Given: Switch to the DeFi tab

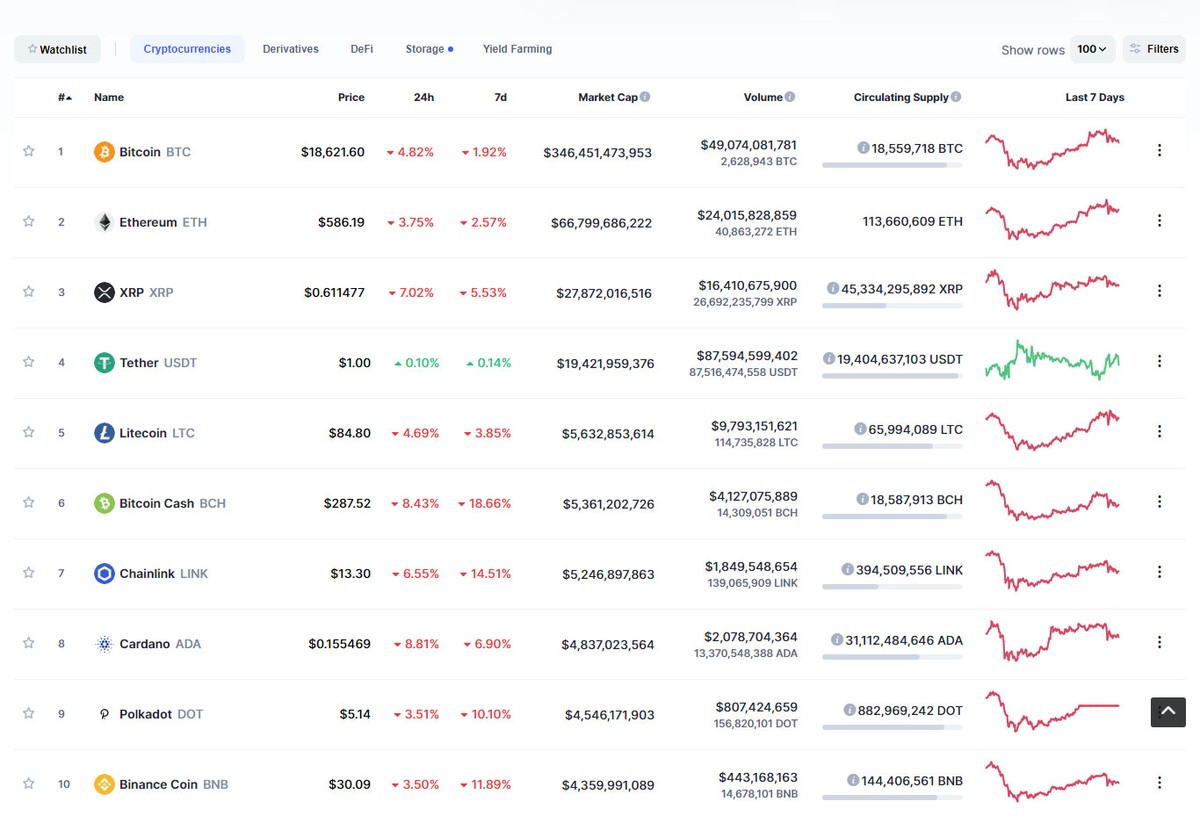Looking at the screenshot, I should [362, 49].
